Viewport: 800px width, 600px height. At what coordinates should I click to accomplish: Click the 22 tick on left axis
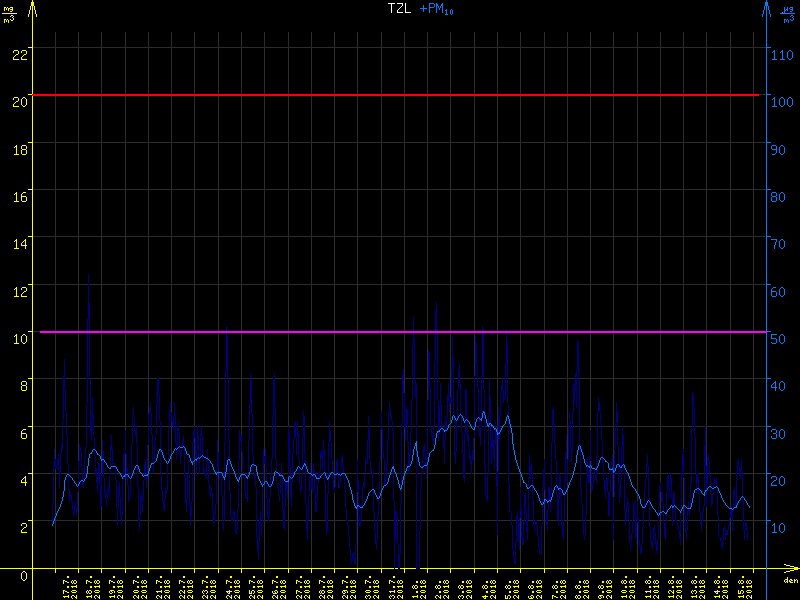pos(18,54)
